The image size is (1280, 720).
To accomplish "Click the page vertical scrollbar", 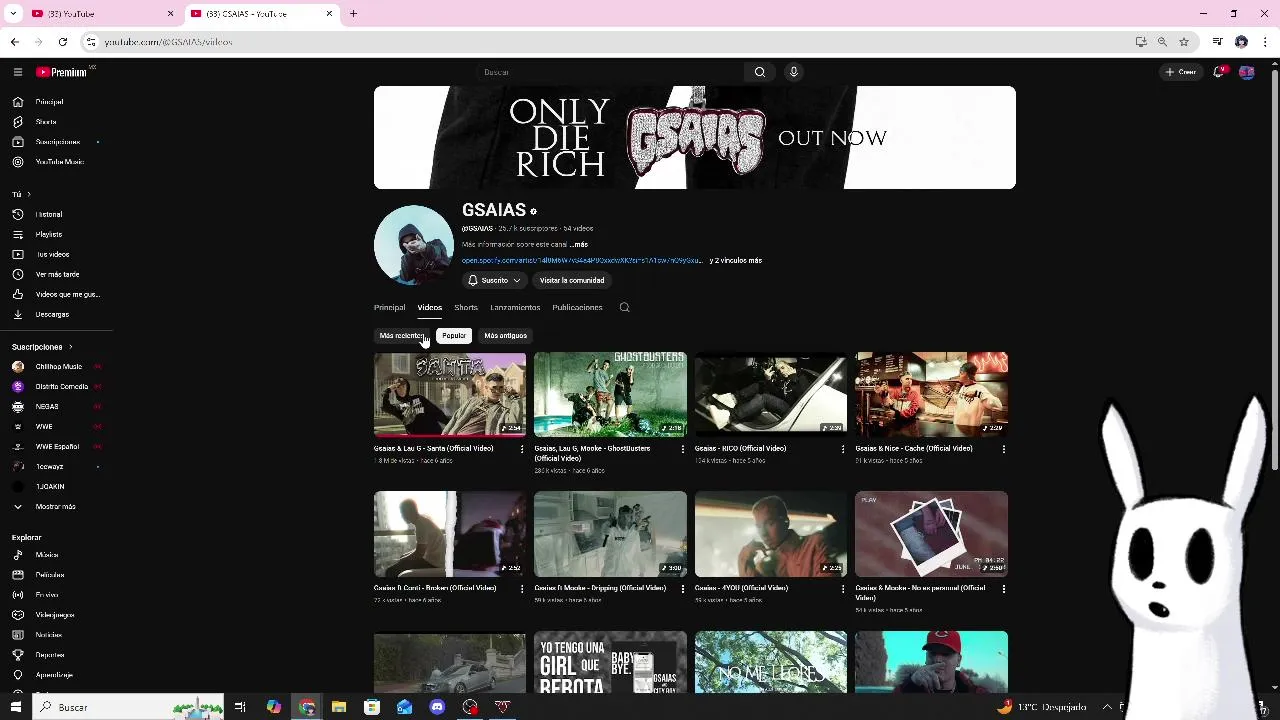I will tap(1273, 270).
